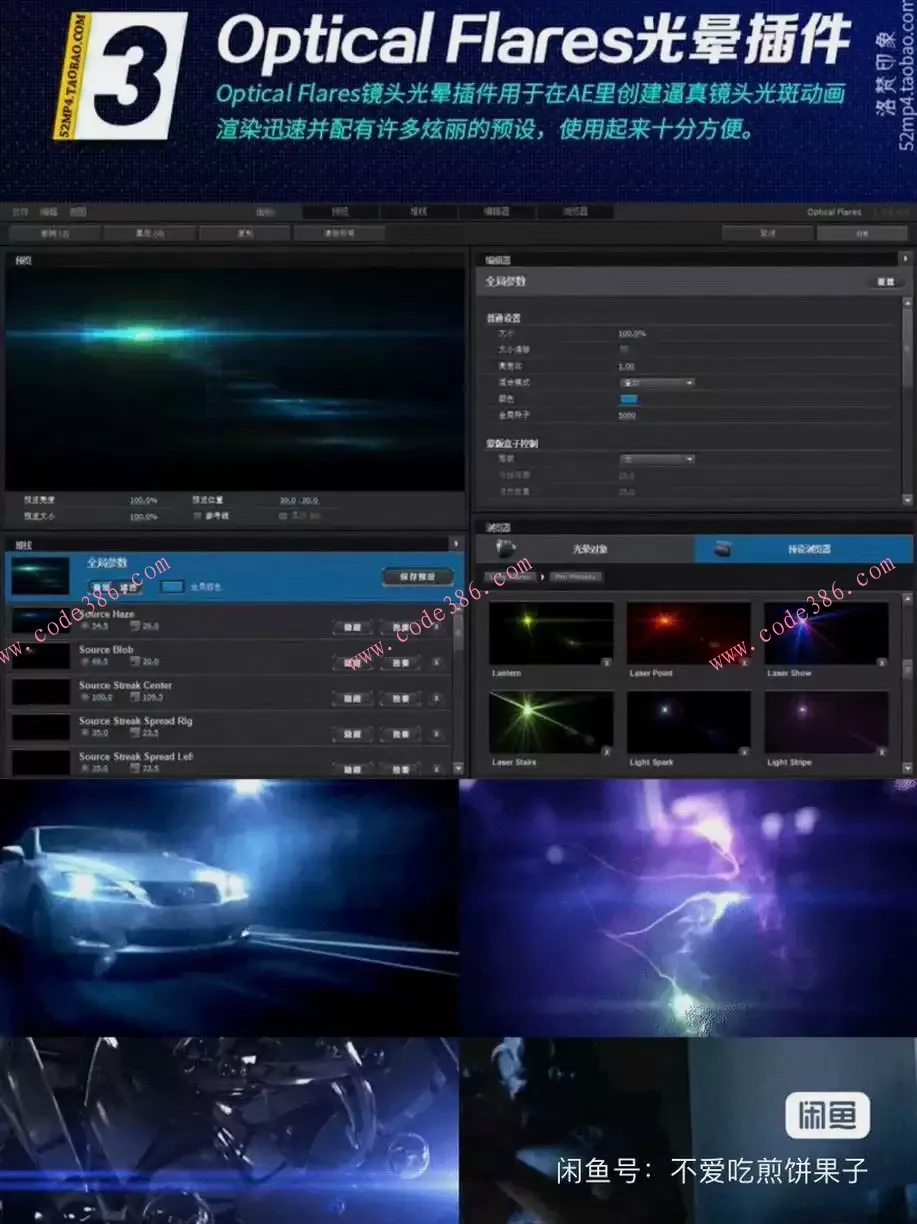Collapse the editor panel using corner arrow
The image size is (917, 1224).
905,259
